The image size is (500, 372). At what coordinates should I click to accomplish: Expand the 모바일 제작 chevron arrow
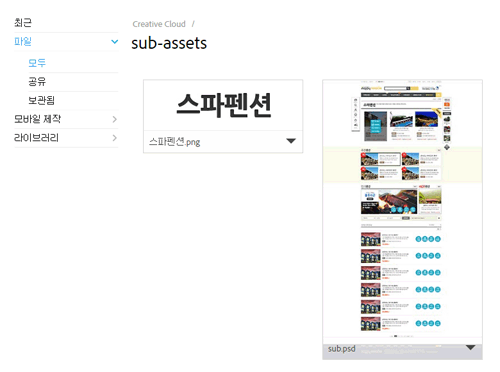(115, 119)
